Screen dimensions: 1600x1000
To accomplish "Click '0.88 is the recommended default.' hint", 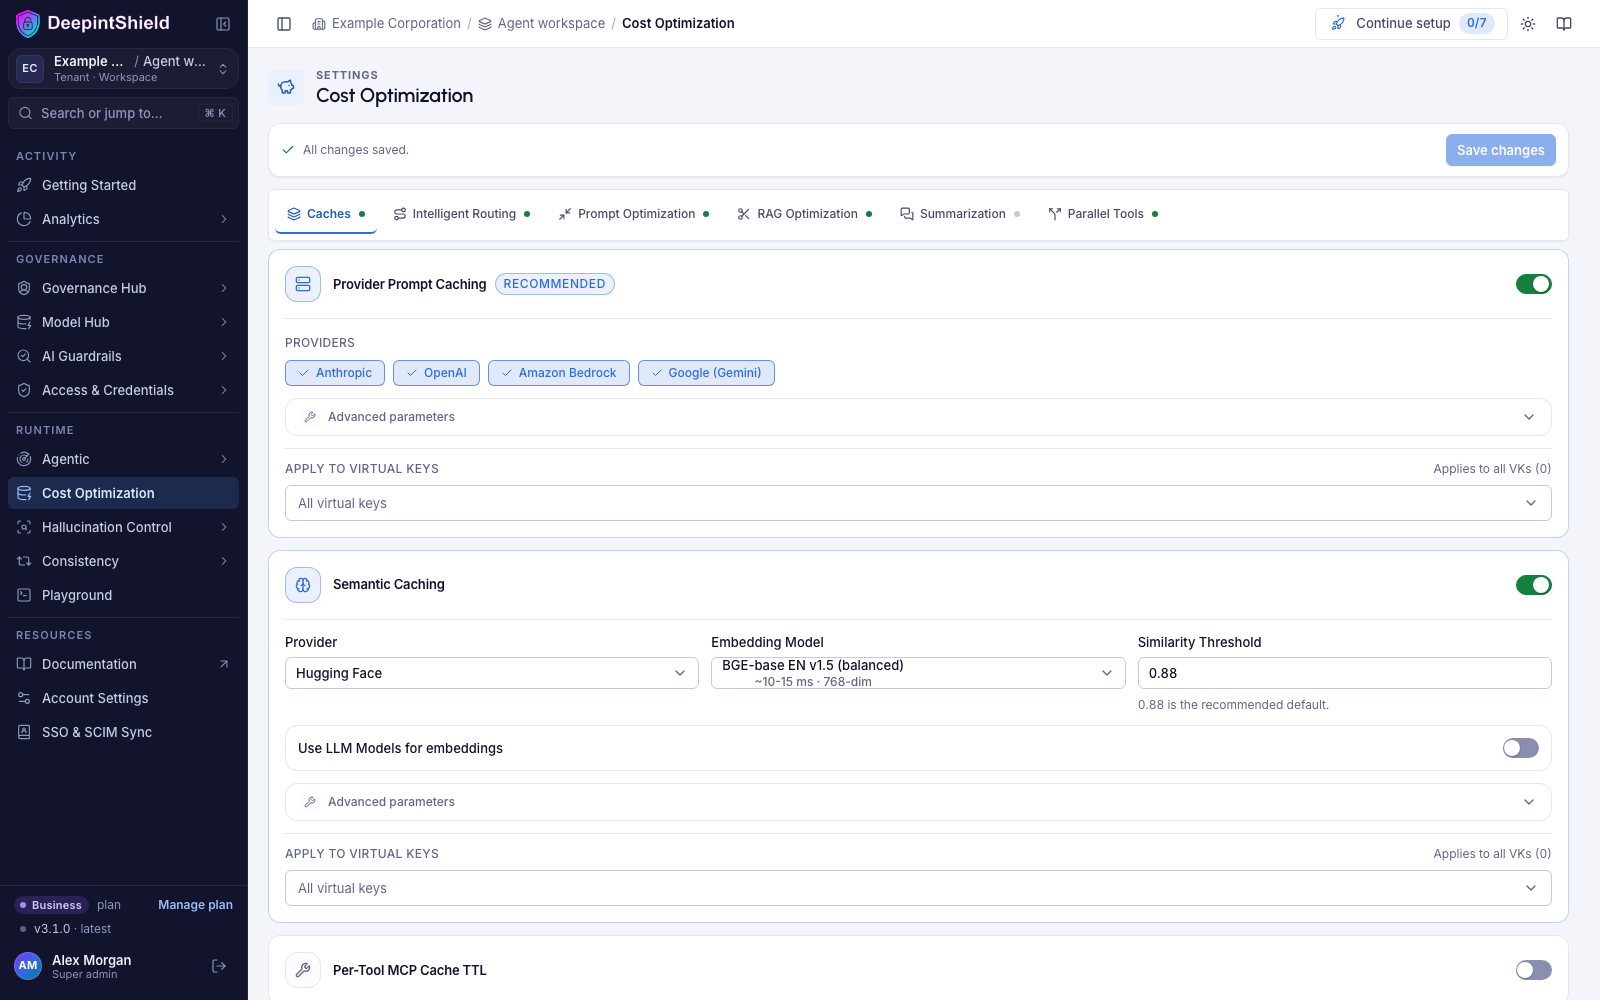I will click(x=1233, y=705).
